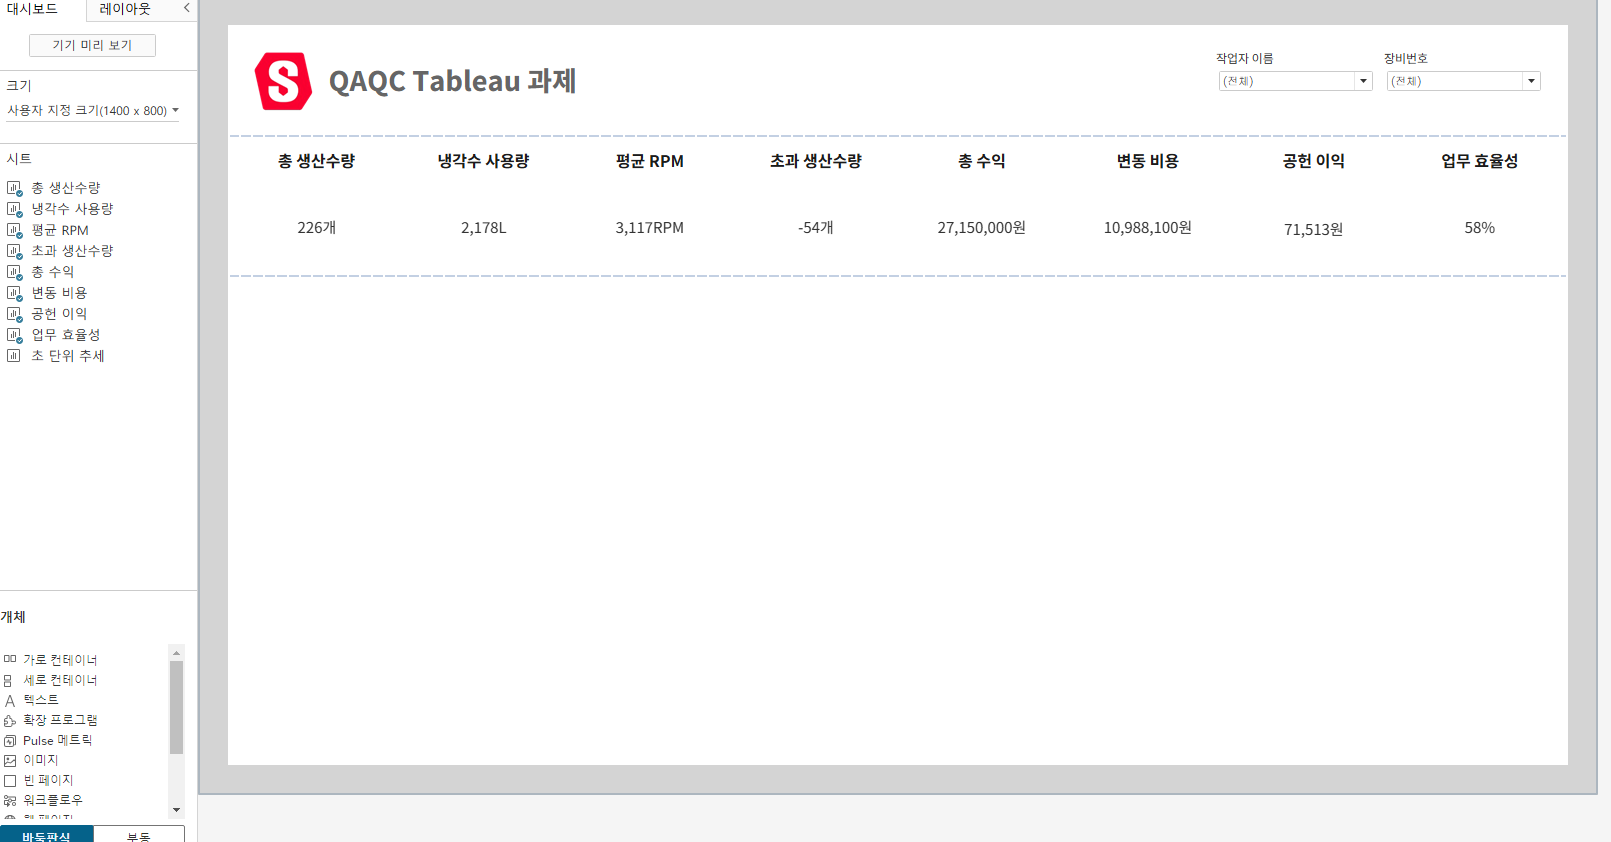Click the 공헌 이익 KPI header
Screen dimensions: 1611x842
click(x=1314, y=161)
